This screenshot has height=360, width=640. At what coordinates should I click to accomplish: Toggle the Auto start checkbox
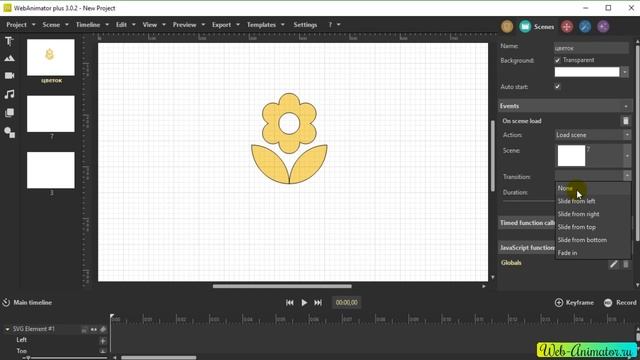click(x=557, y=87)
